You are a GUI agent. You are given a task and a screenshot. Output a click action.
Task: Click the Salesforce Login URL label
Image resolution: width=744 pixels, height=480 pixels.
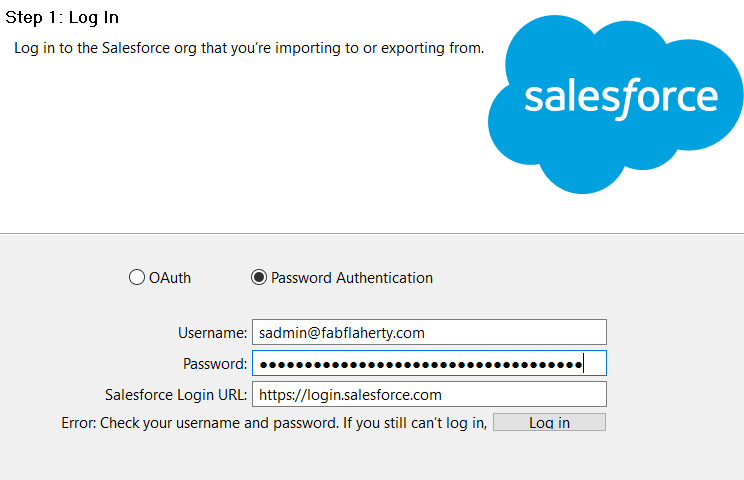[176, 395]
